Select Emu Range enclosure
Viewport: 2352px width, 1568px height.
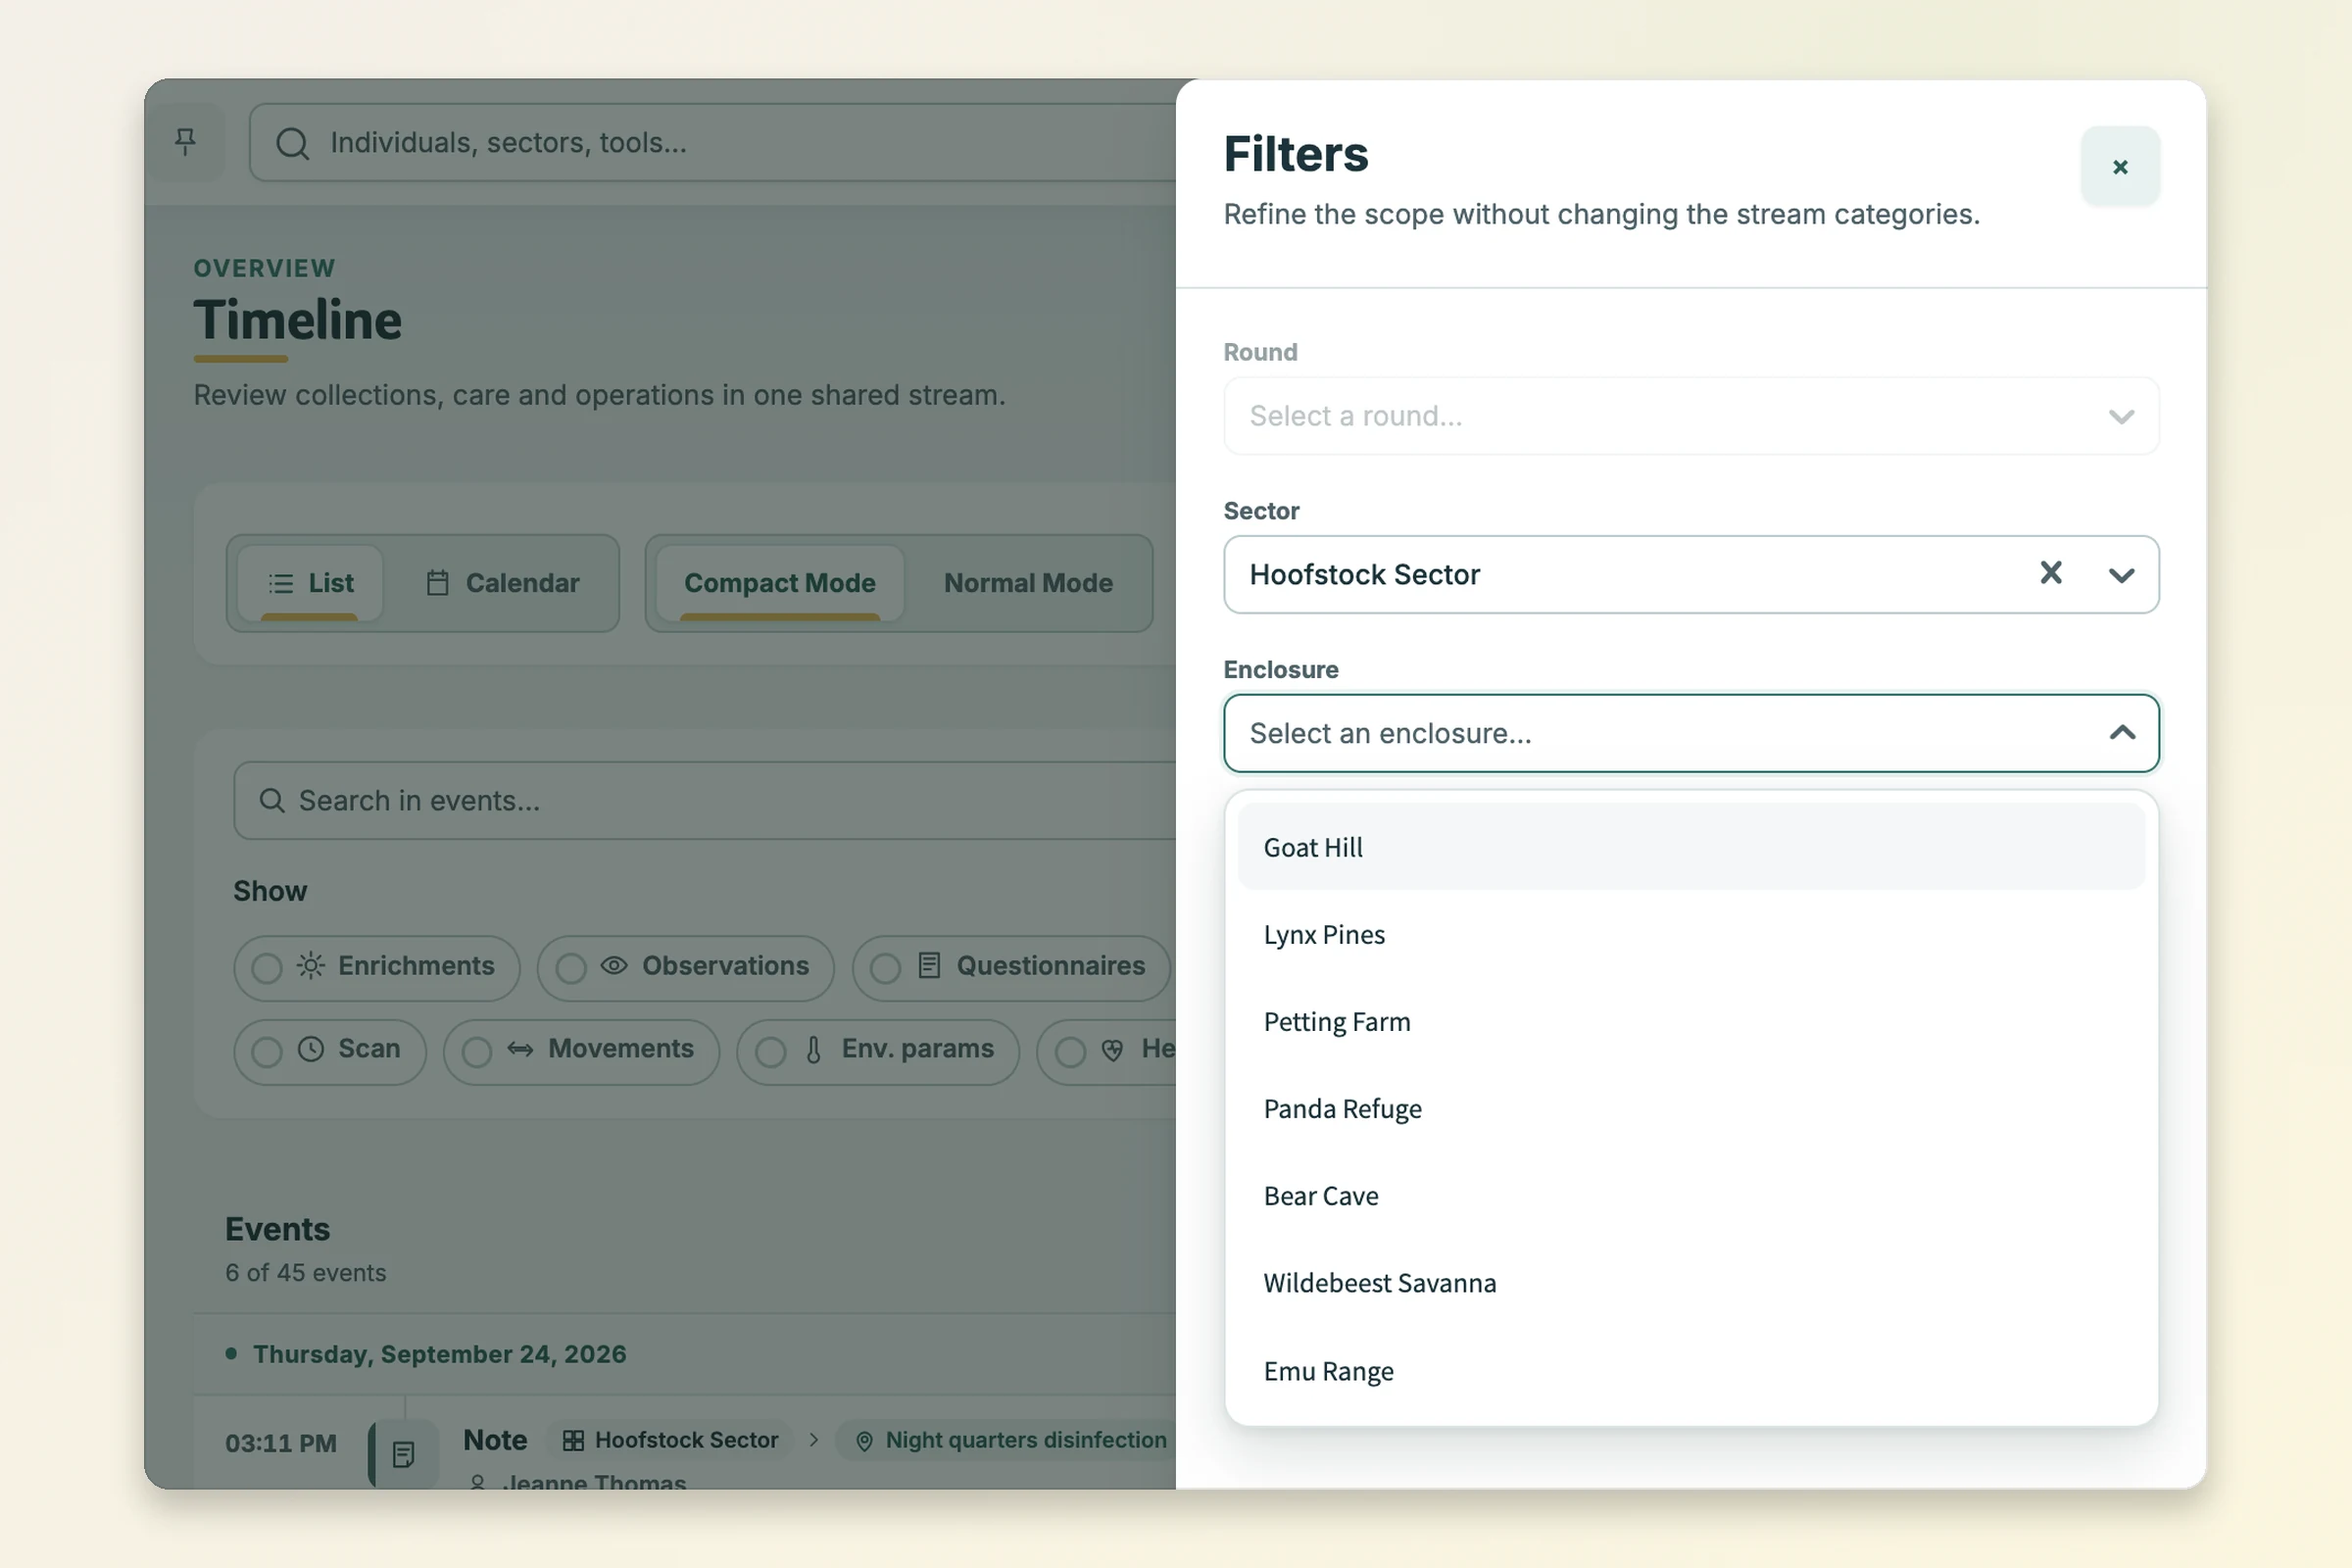[x=1691, y=1371]
